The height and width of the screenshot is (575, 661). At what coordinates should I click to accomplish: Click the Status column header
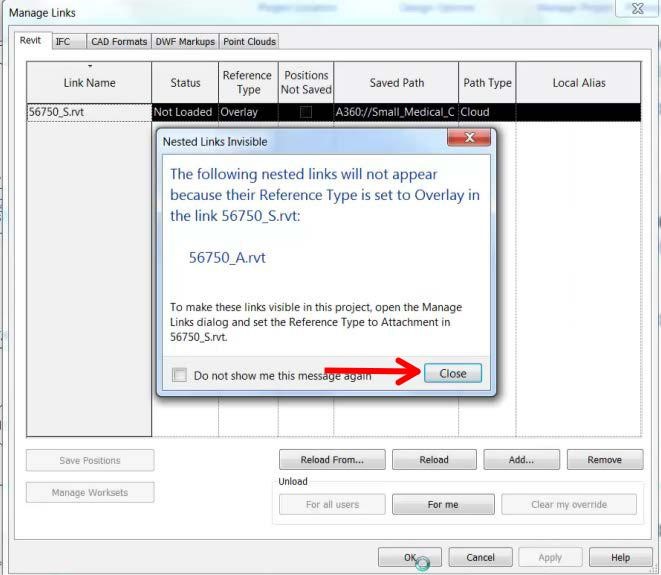coord(185,83)
